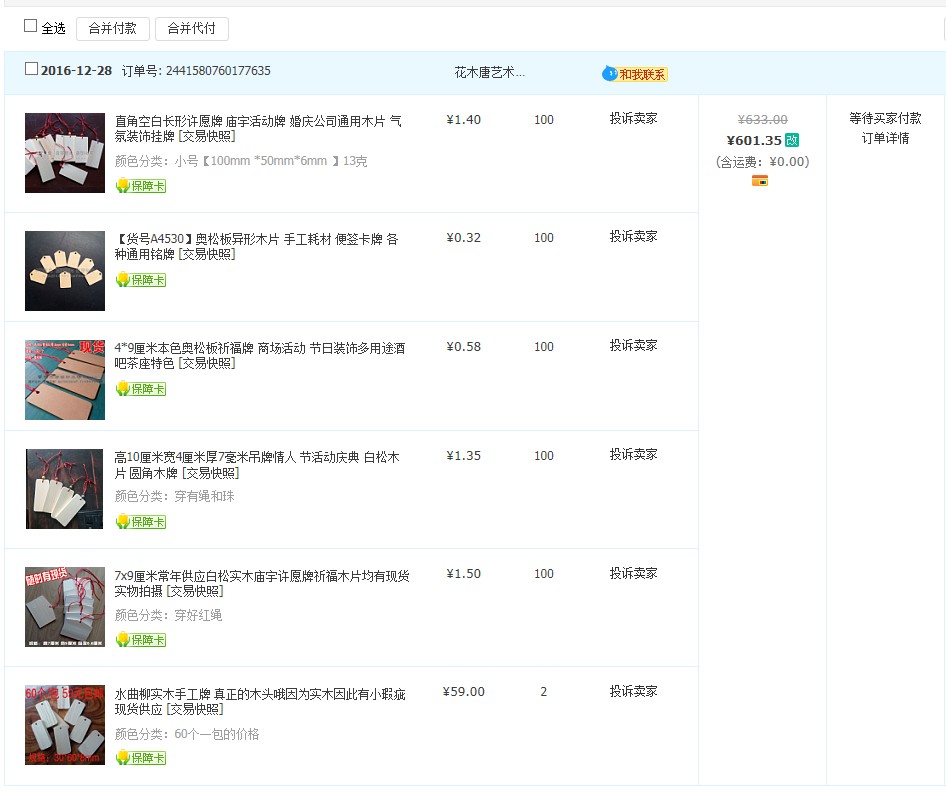This screenshot has height=792, width=946.
Task: Click 投诉卖家 in the ¥0.58 item row
Action: [633, 346]
